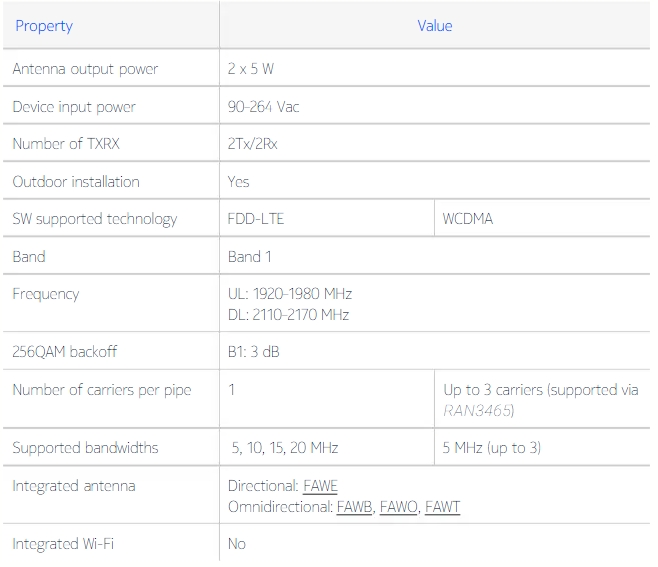Click the RAN3465 feature reference
This screenshot has width=658, height=567.
(479, 410)
